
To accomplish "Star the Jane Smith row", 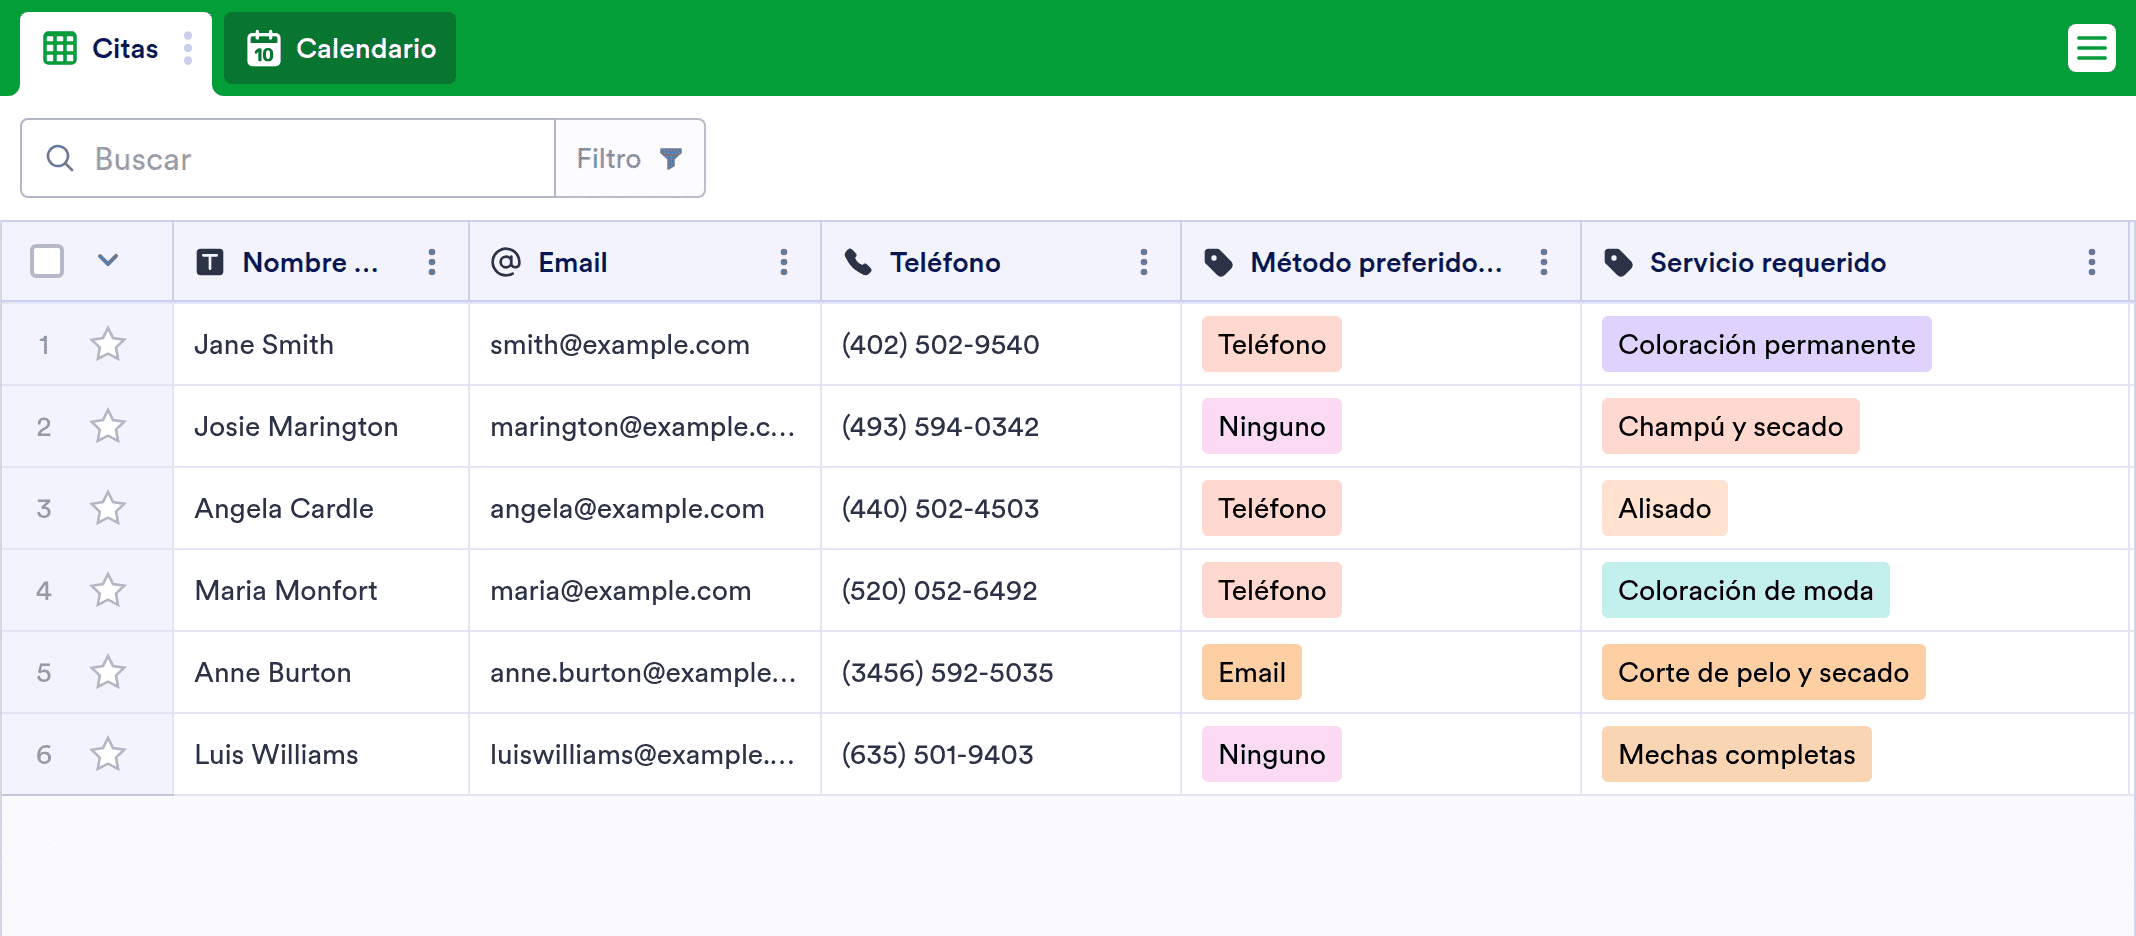I will click(x=108, y=344).
